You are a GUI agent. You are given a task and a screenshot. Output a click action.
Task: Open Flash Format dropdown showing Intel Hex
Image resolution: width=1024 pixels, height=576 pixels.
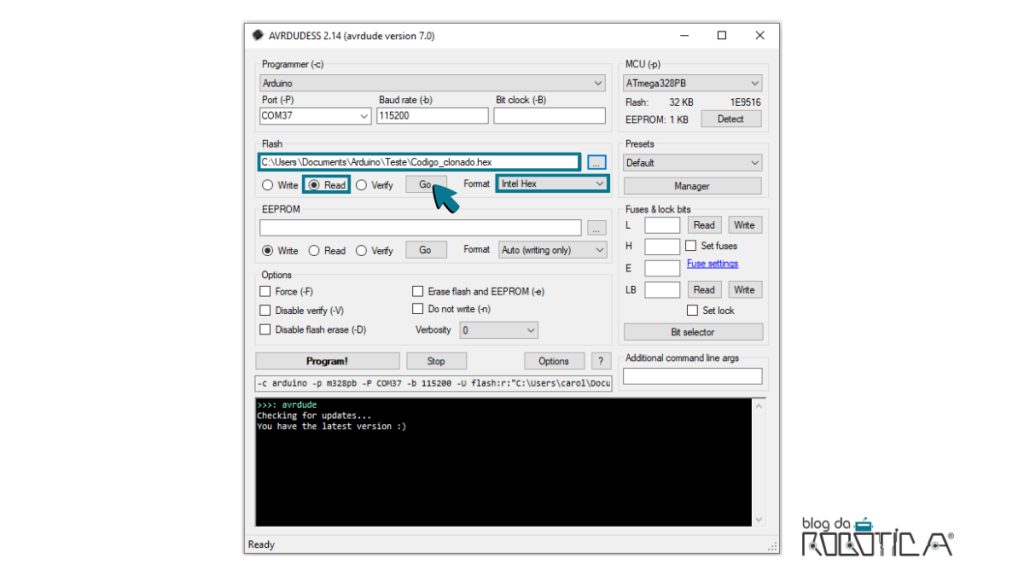click(552, 184)
